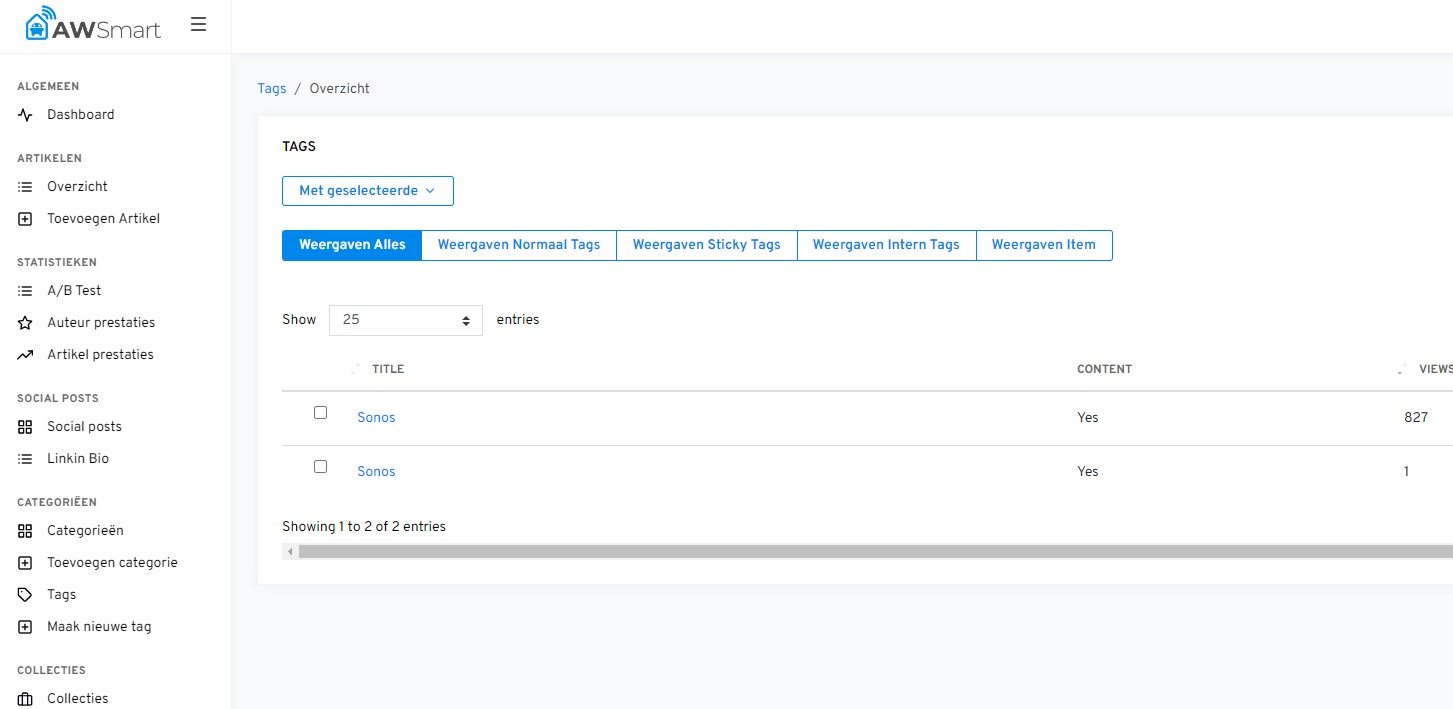
Task: Check the second Sonos row checkbox
Action: pos(320,467)
